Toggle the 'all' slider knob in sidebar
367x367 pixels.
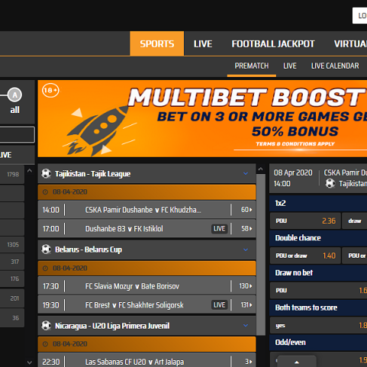pyautogui.click(x=15, y=95)
